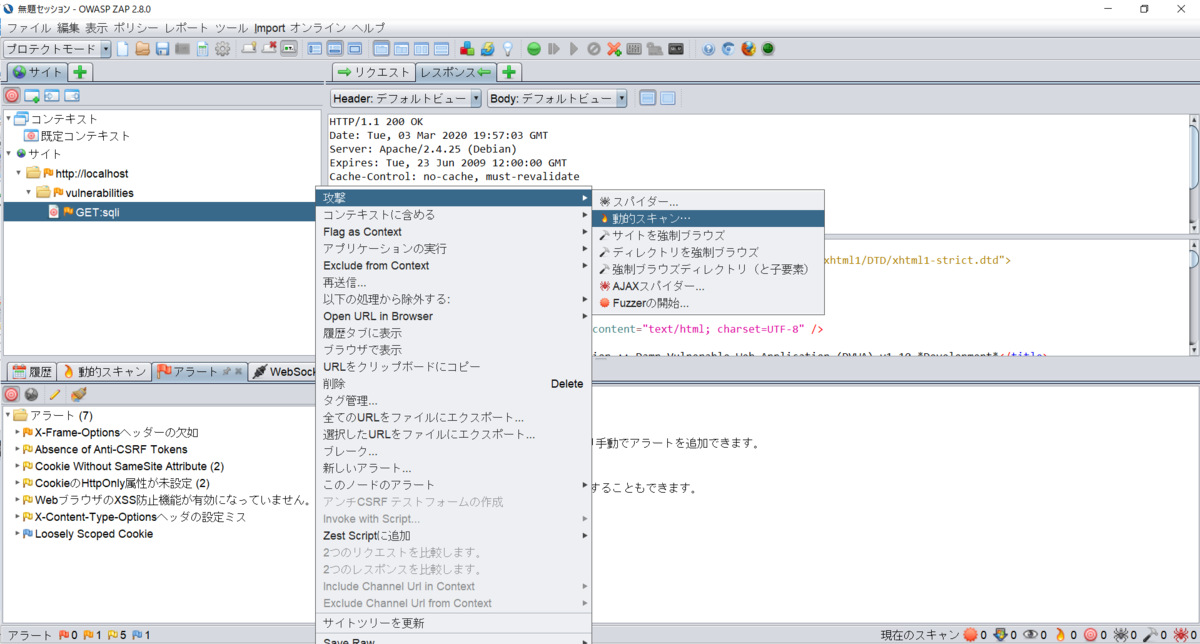Open the Tools menu
Image resolution: width=1200 pixels, height=644 pixels.
point(231,27)
